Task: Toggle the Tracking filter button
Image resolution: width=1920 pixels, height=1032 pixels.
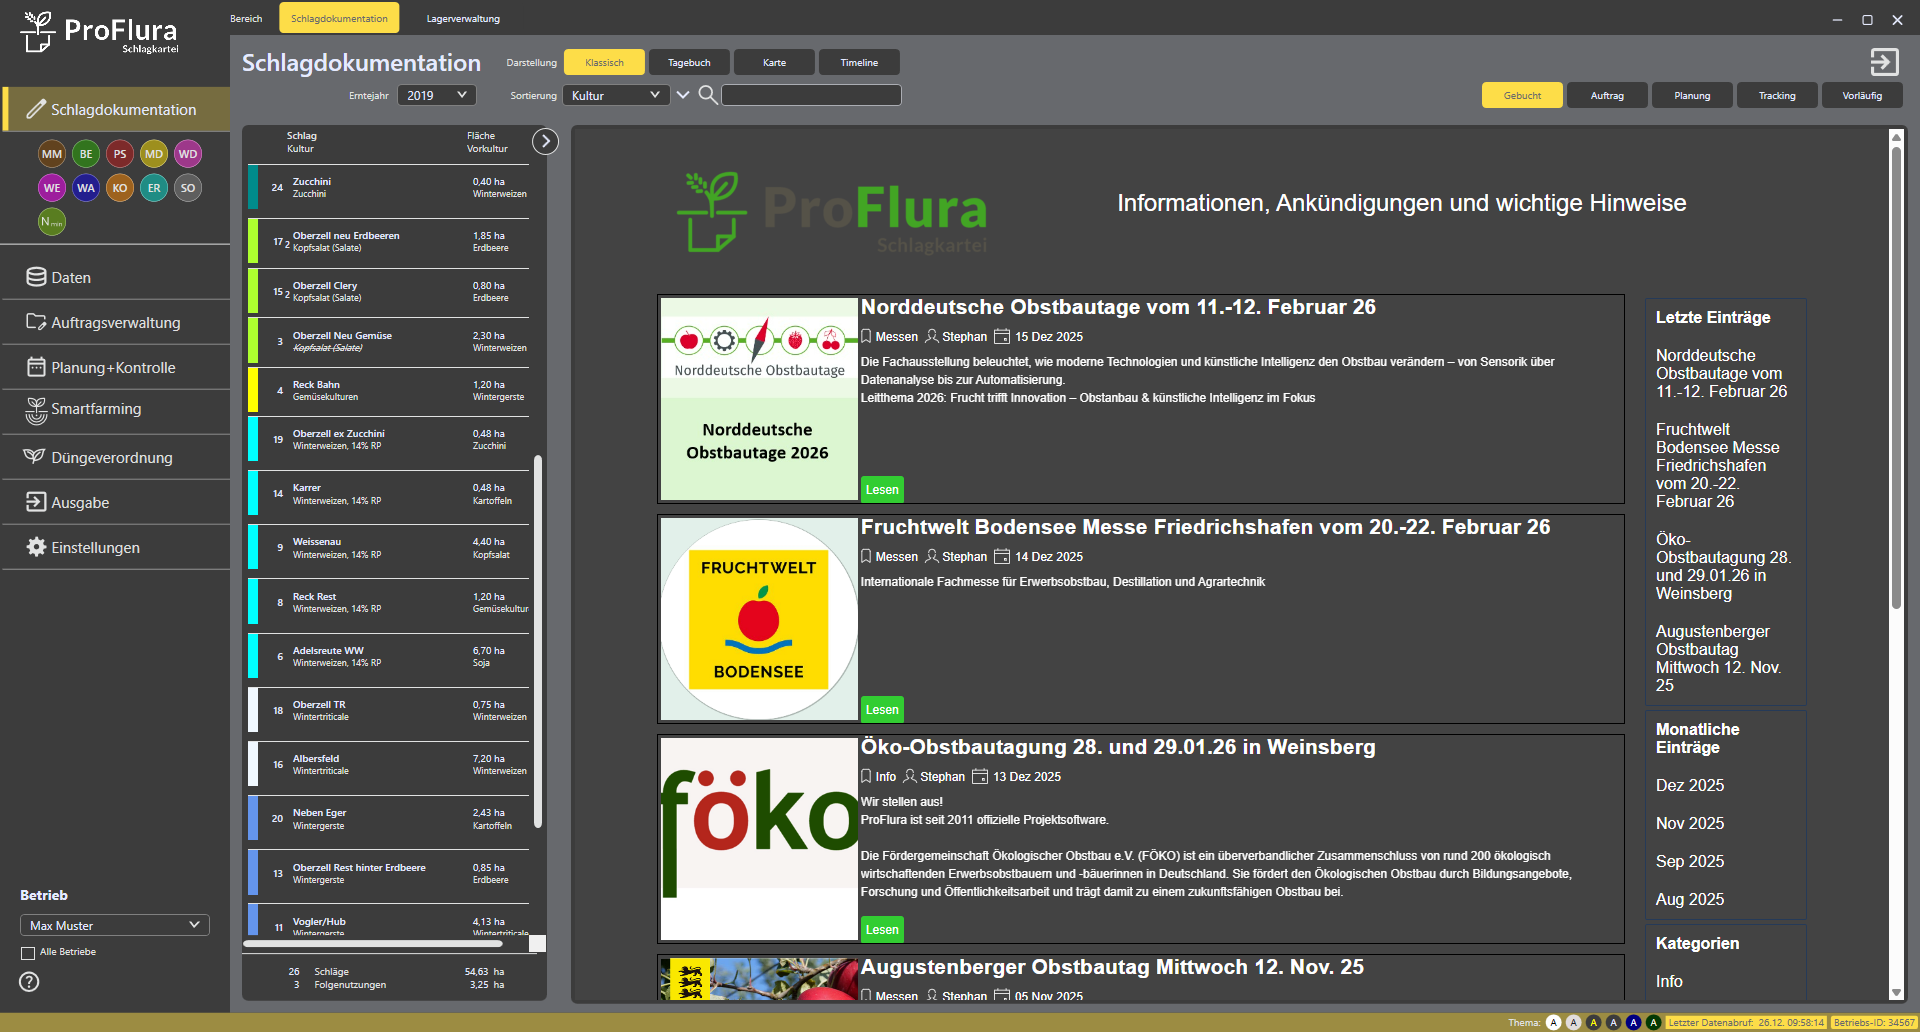Action: [x=1776, y=95]
